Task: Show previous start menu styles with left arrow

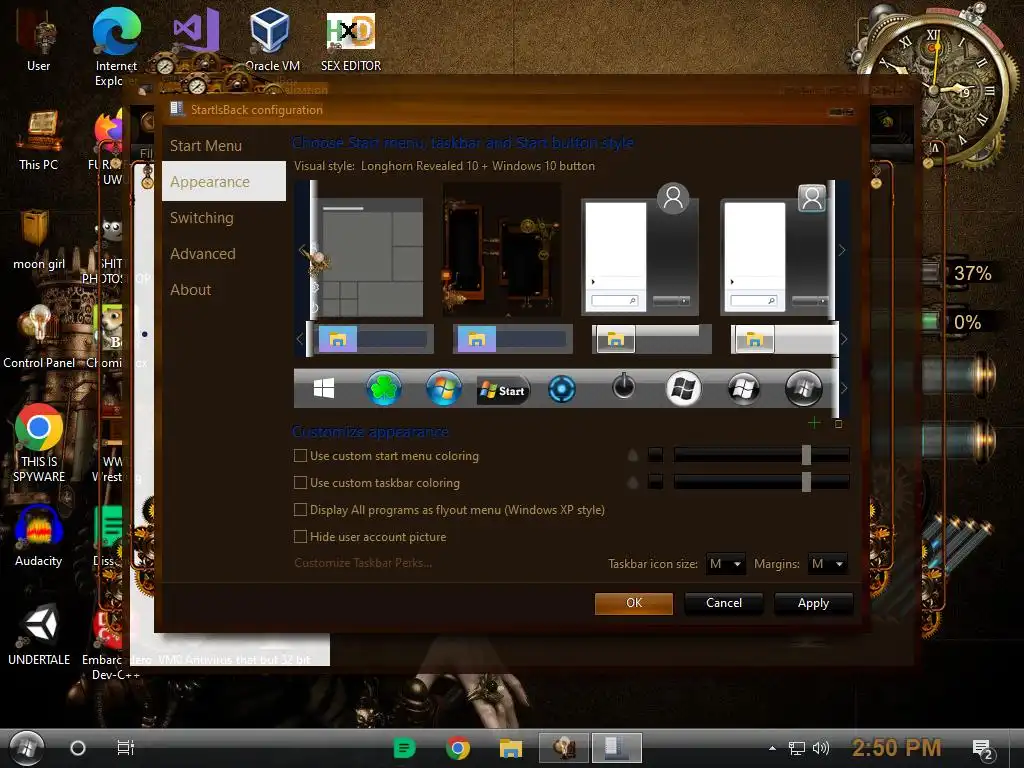Action: coord(301,250)
